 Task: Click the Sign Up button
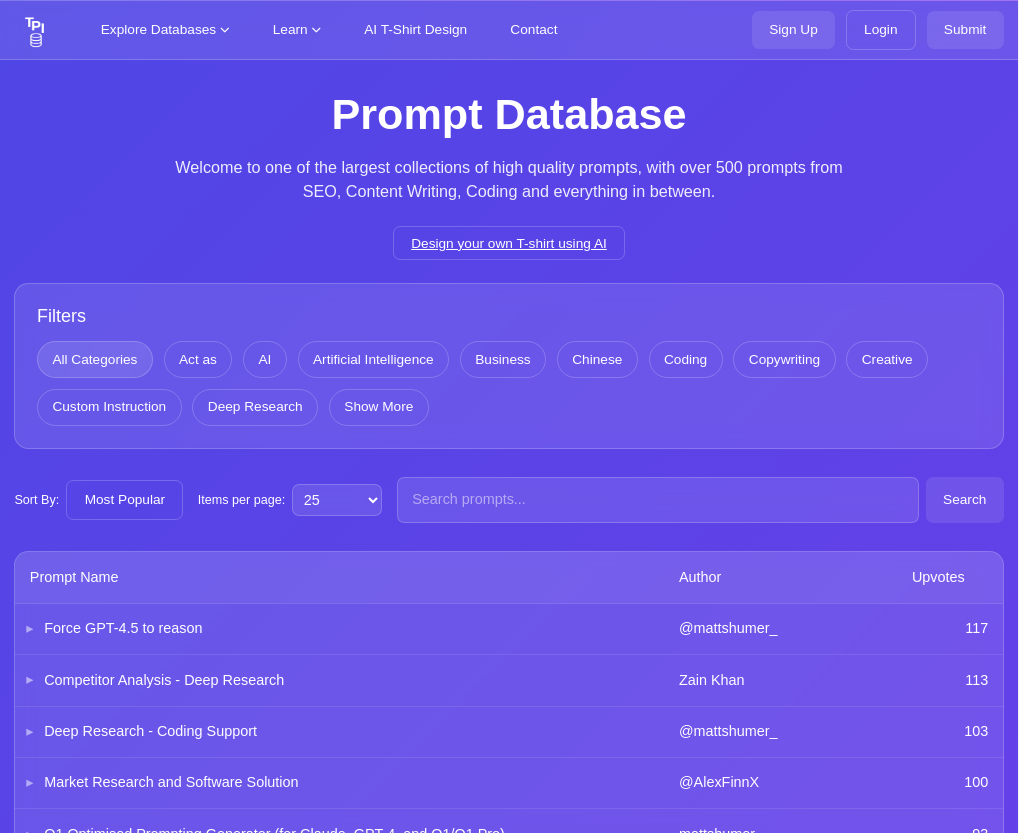[793, 30]
